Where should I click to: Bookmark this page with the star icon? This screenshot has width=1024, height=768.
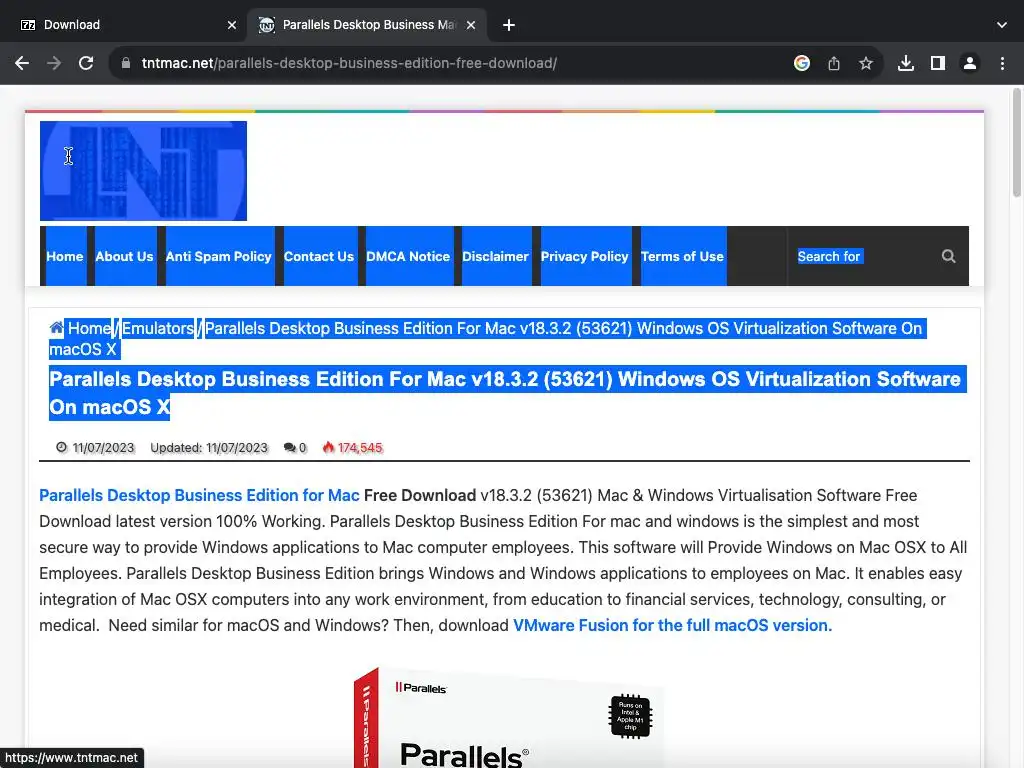[x=866, y=63]
